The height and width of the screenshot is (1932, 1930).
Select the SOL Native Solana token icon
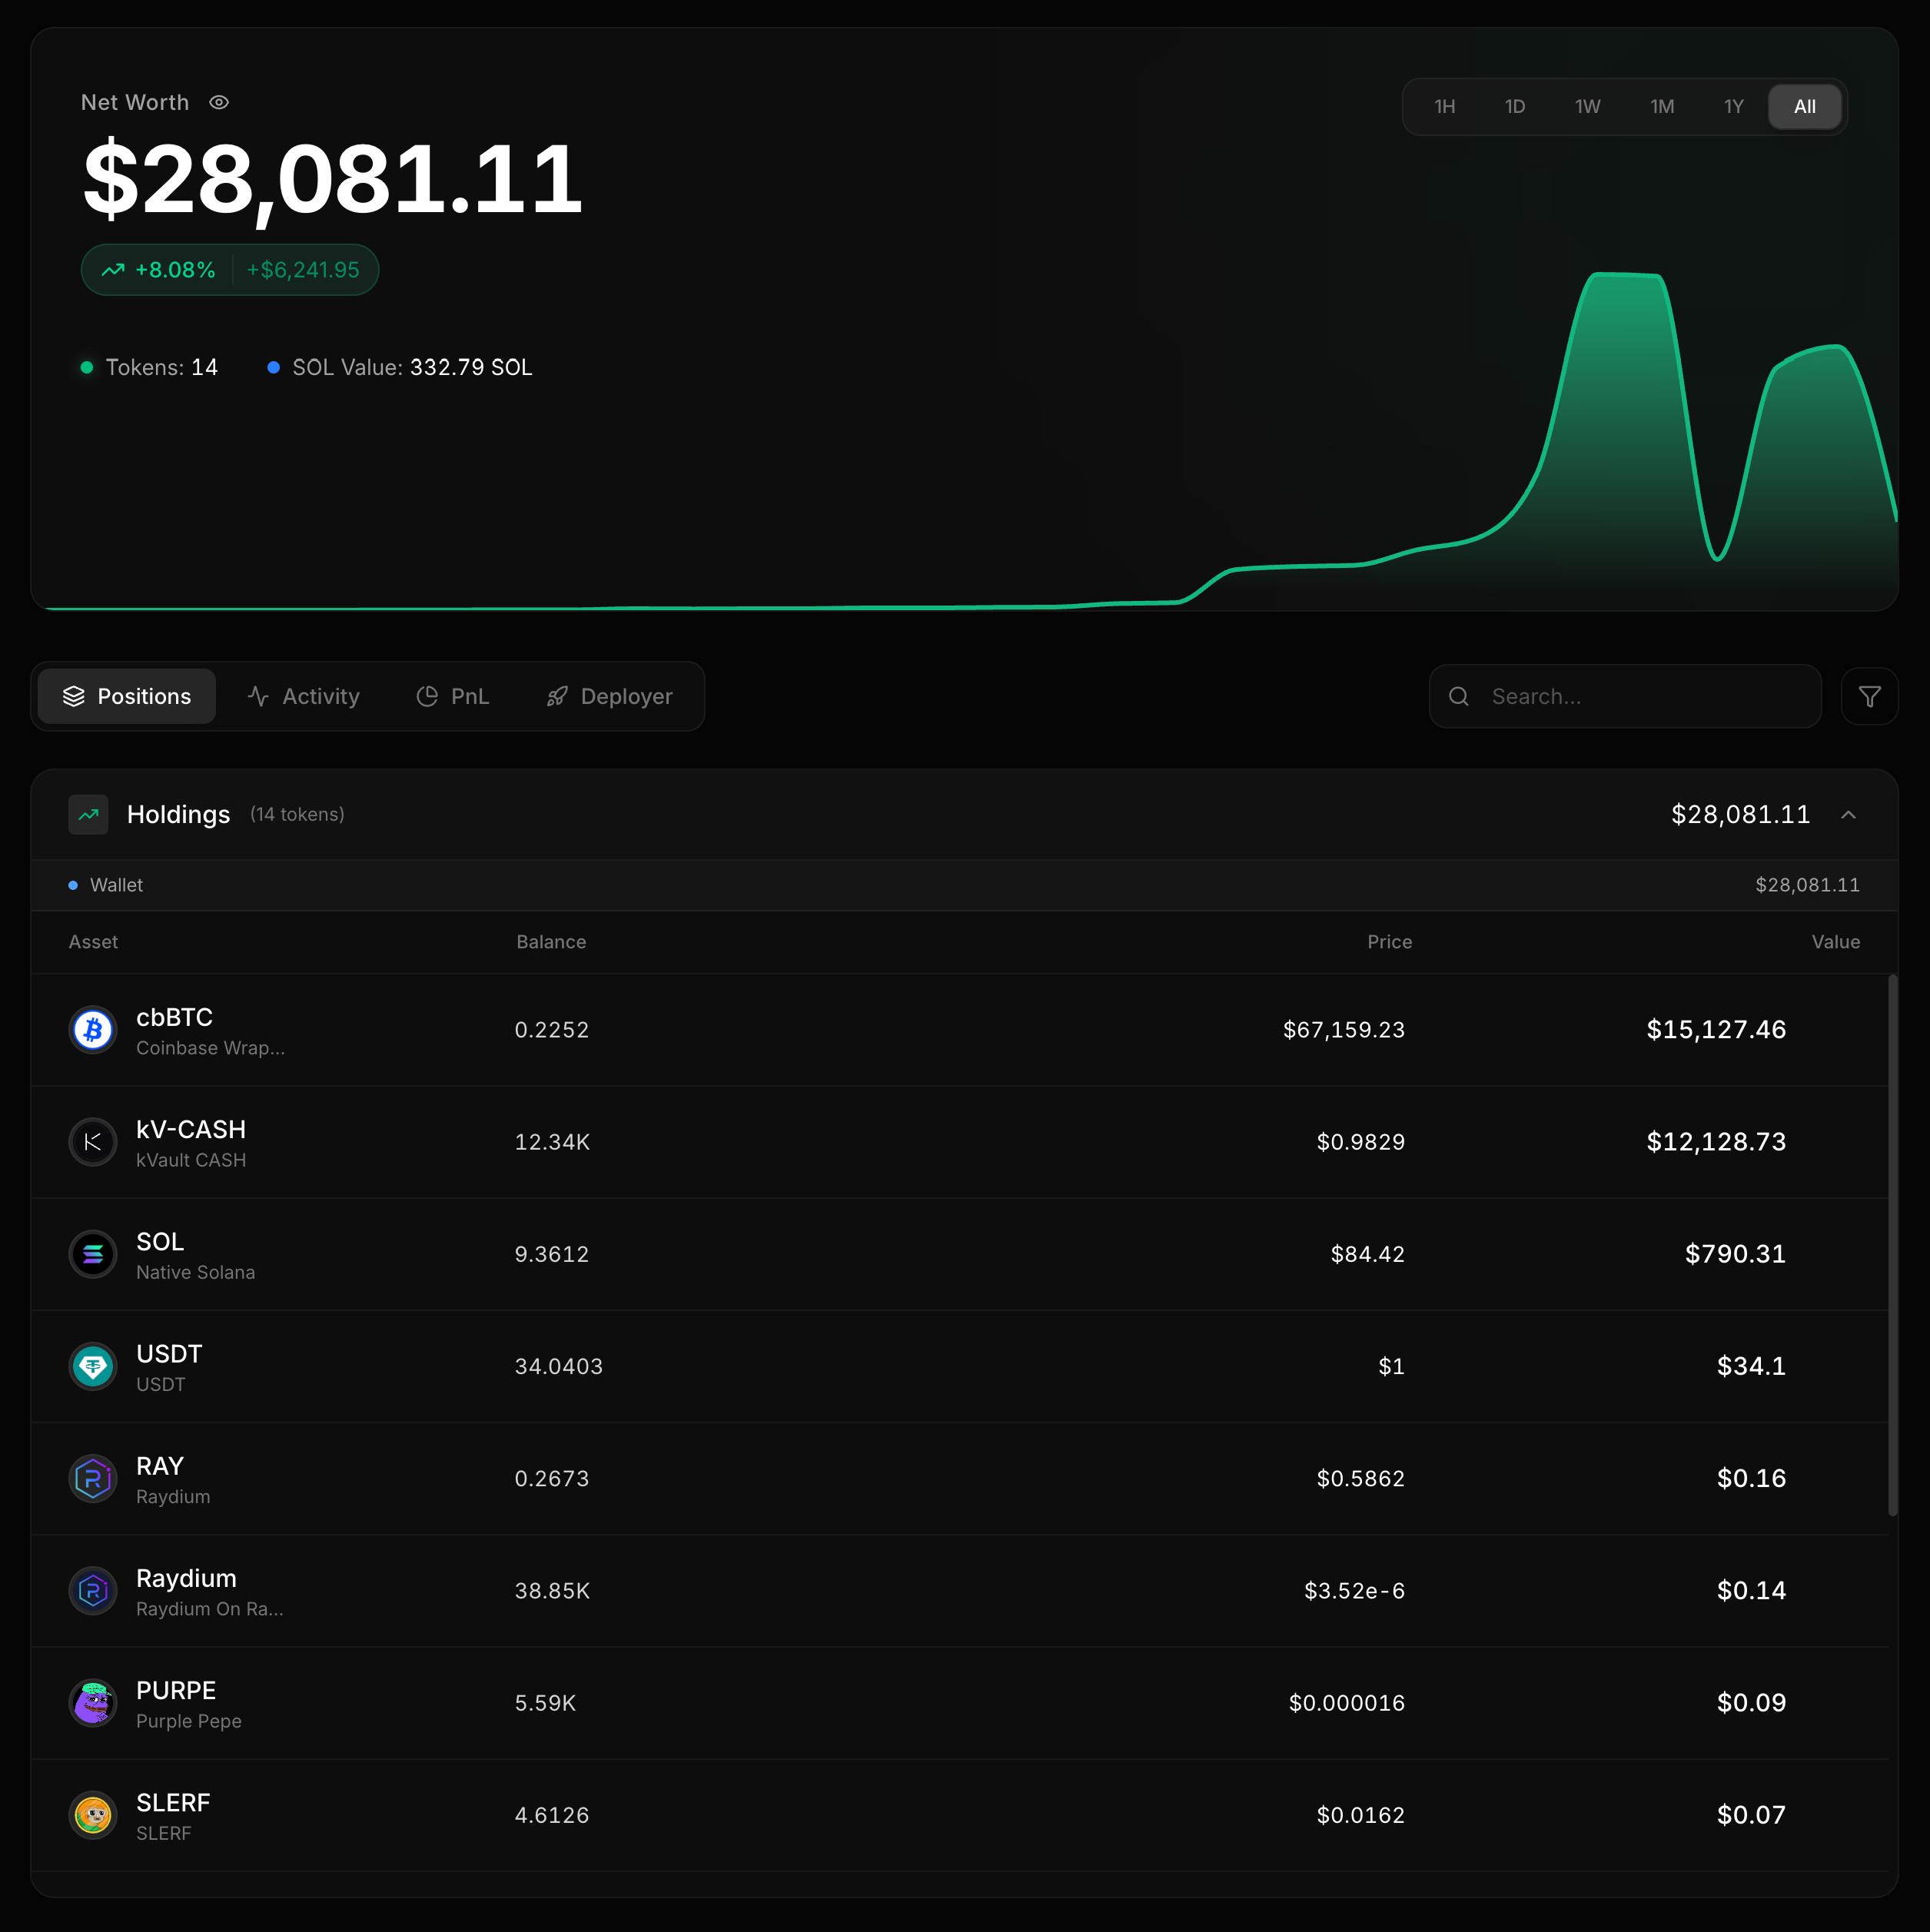(92, 1254)
